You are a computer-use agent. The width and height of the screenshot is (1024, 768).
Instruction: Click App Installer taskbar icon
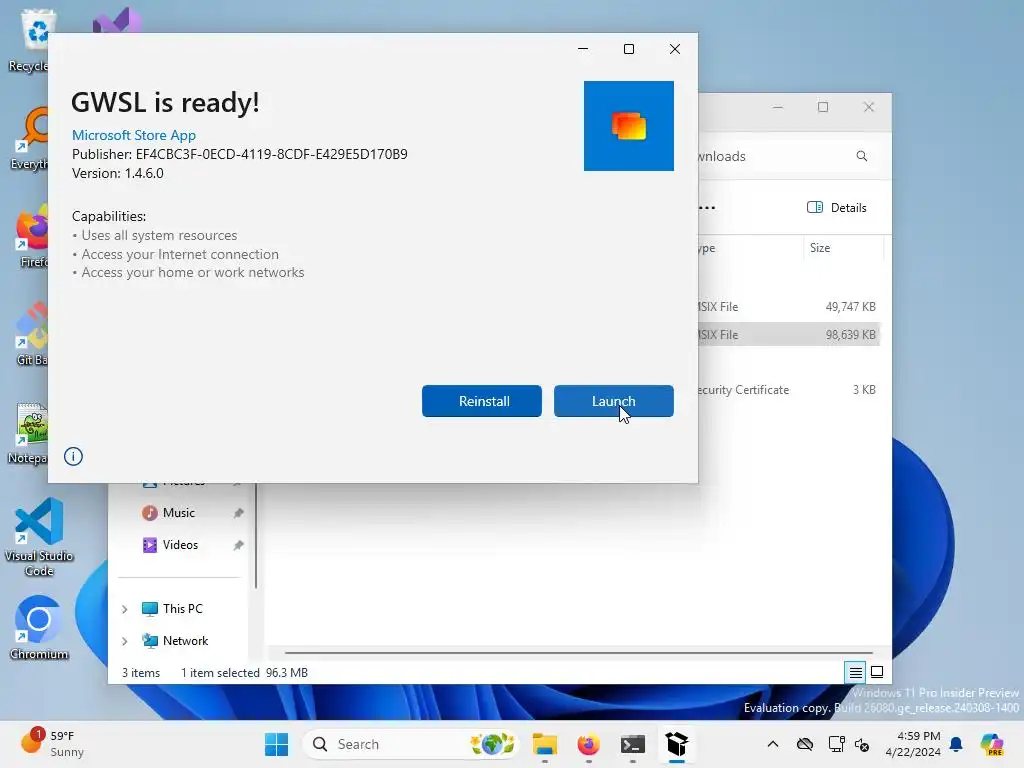(677, 744)
